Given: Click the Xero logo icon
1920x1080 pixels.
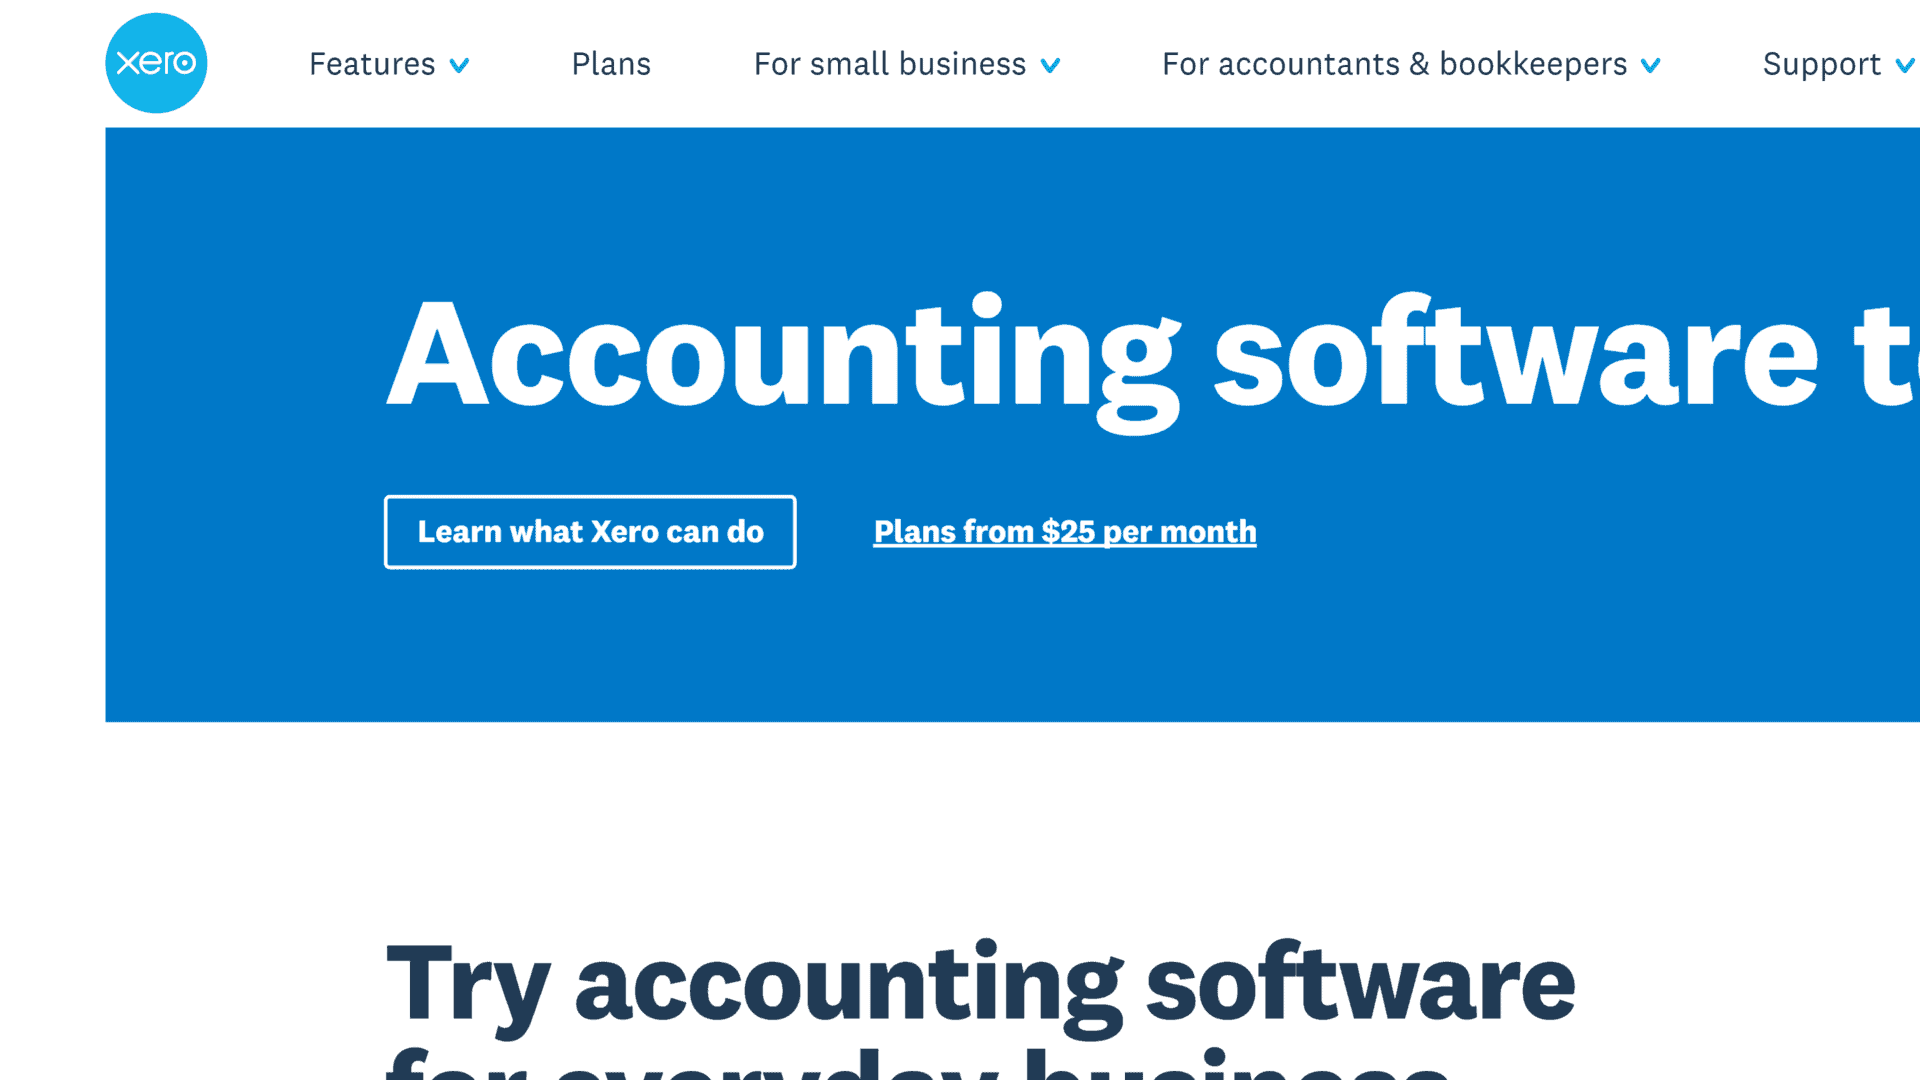Looking at the screenshot, I should point(156,62).
